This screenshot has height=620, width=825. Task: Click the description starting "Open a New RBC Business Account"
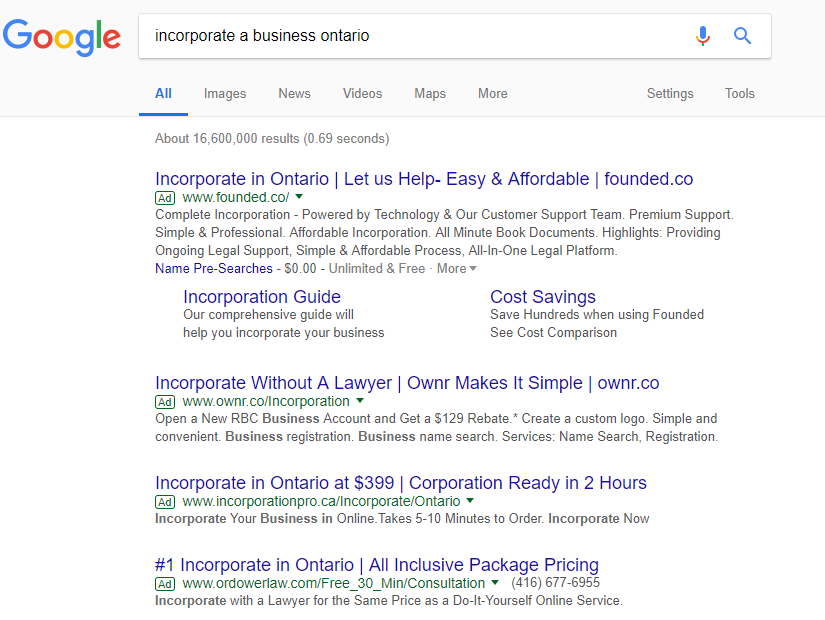[437, 428]
